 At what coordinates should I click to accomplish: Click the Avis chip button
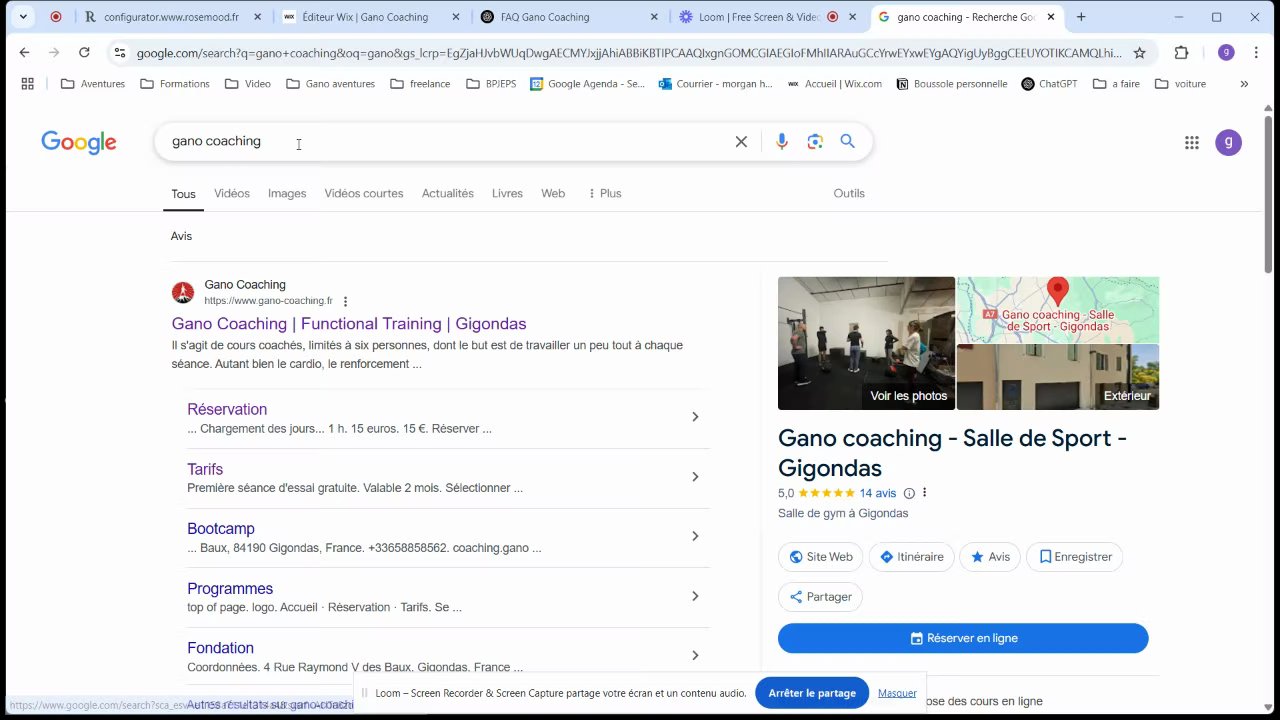pyautogui.click(x=990, y=557)
